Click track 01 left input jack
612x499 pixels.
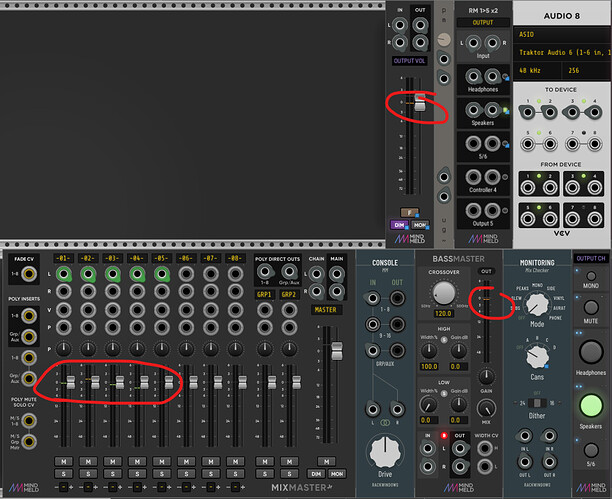(x=65, y=274)
